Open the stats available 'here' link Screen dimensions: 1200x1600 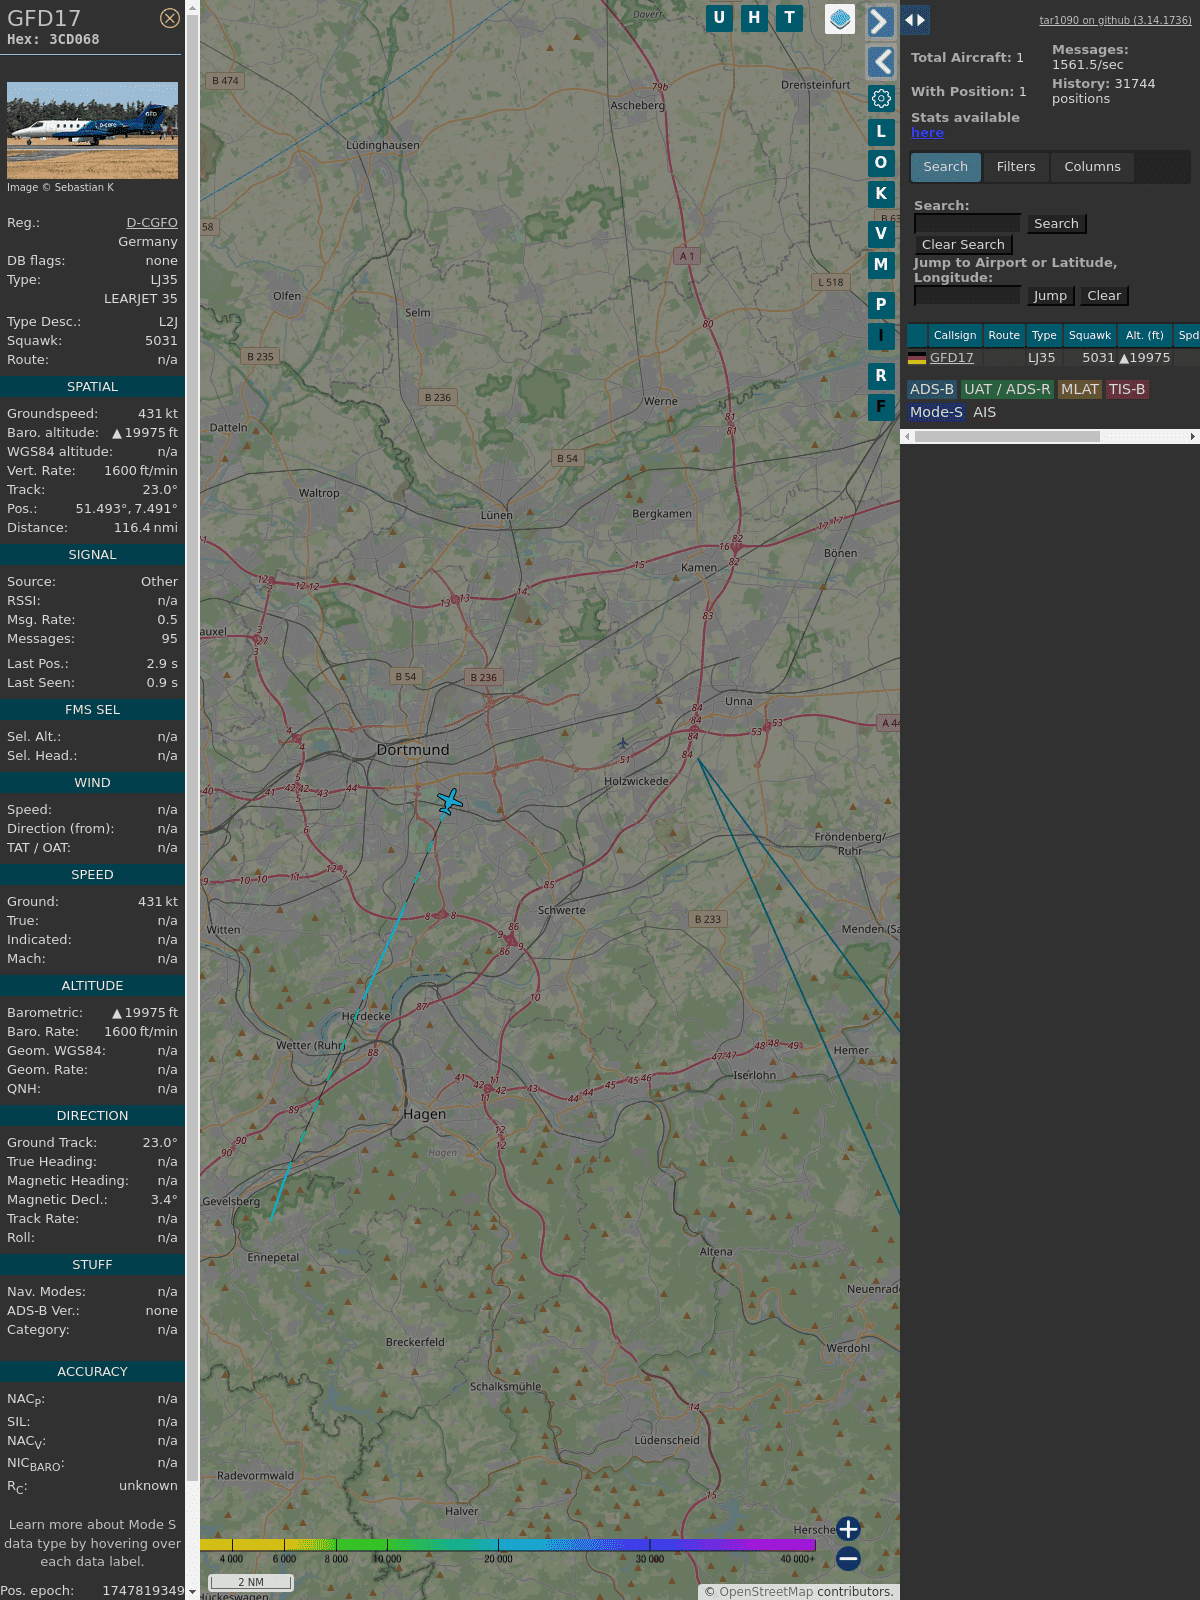[927, 133]
